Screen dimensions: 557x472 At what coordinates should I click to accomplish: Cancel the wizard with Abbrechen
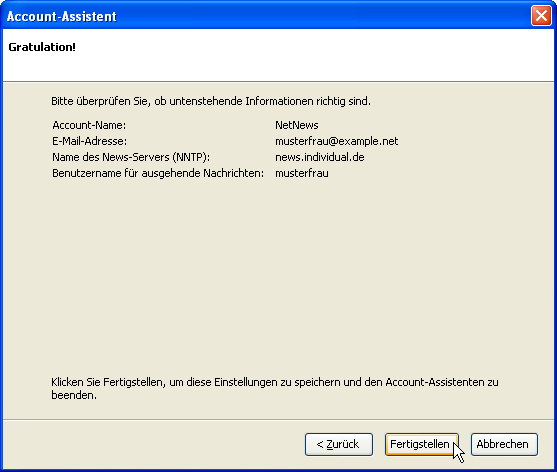coord(504,444)
